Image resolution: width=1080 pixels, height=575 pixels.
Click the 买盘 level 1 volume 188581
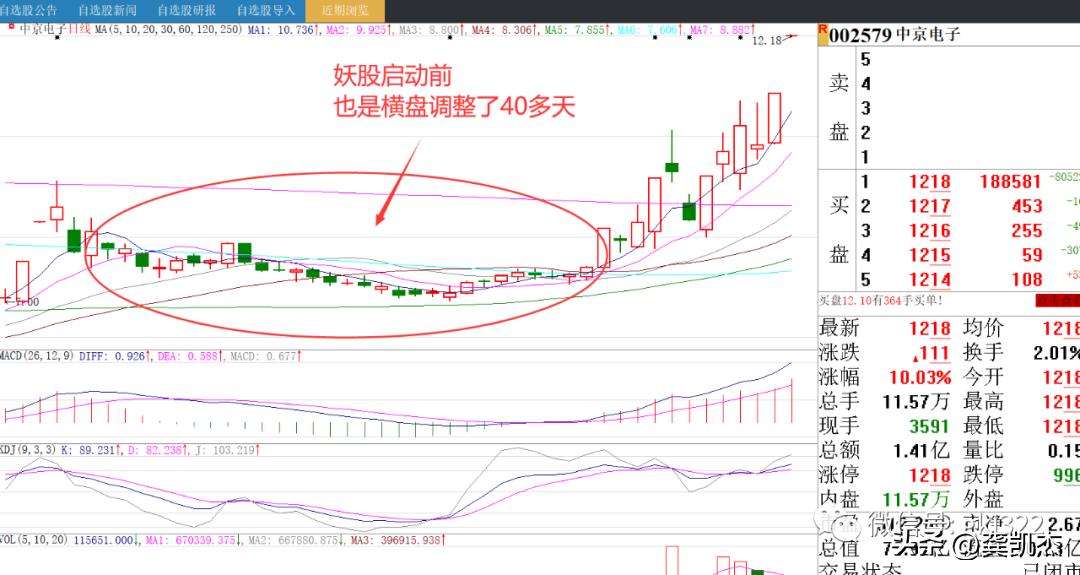tap(1010, 182)
